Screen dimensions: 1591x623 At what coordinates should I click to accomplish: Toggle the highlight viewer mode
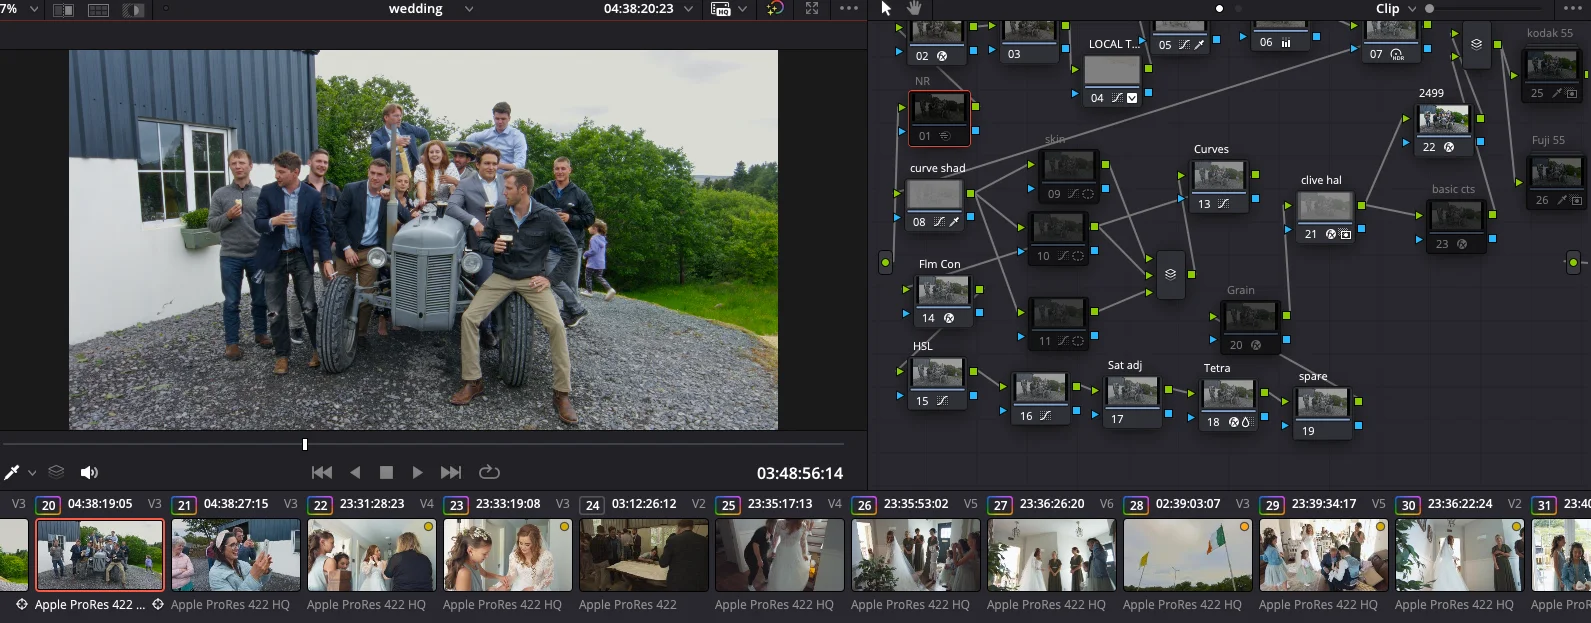click(x=133, y=9)
